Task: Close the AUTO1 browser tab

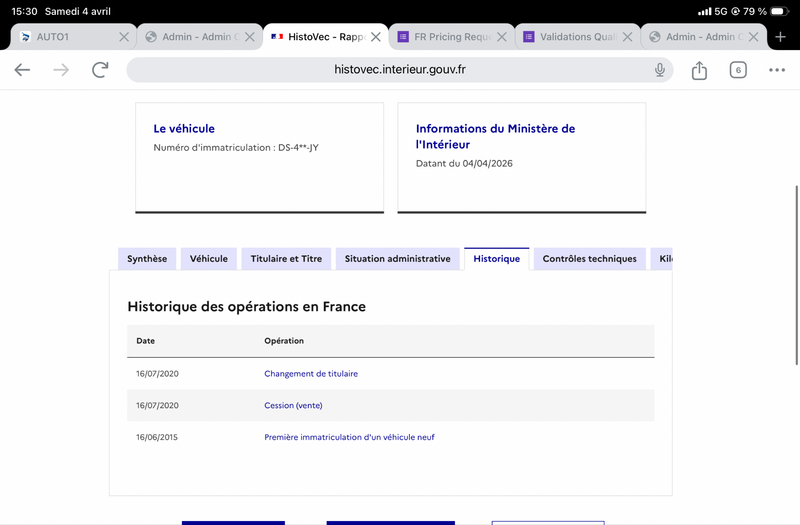Action: click(x=124, y=37)
